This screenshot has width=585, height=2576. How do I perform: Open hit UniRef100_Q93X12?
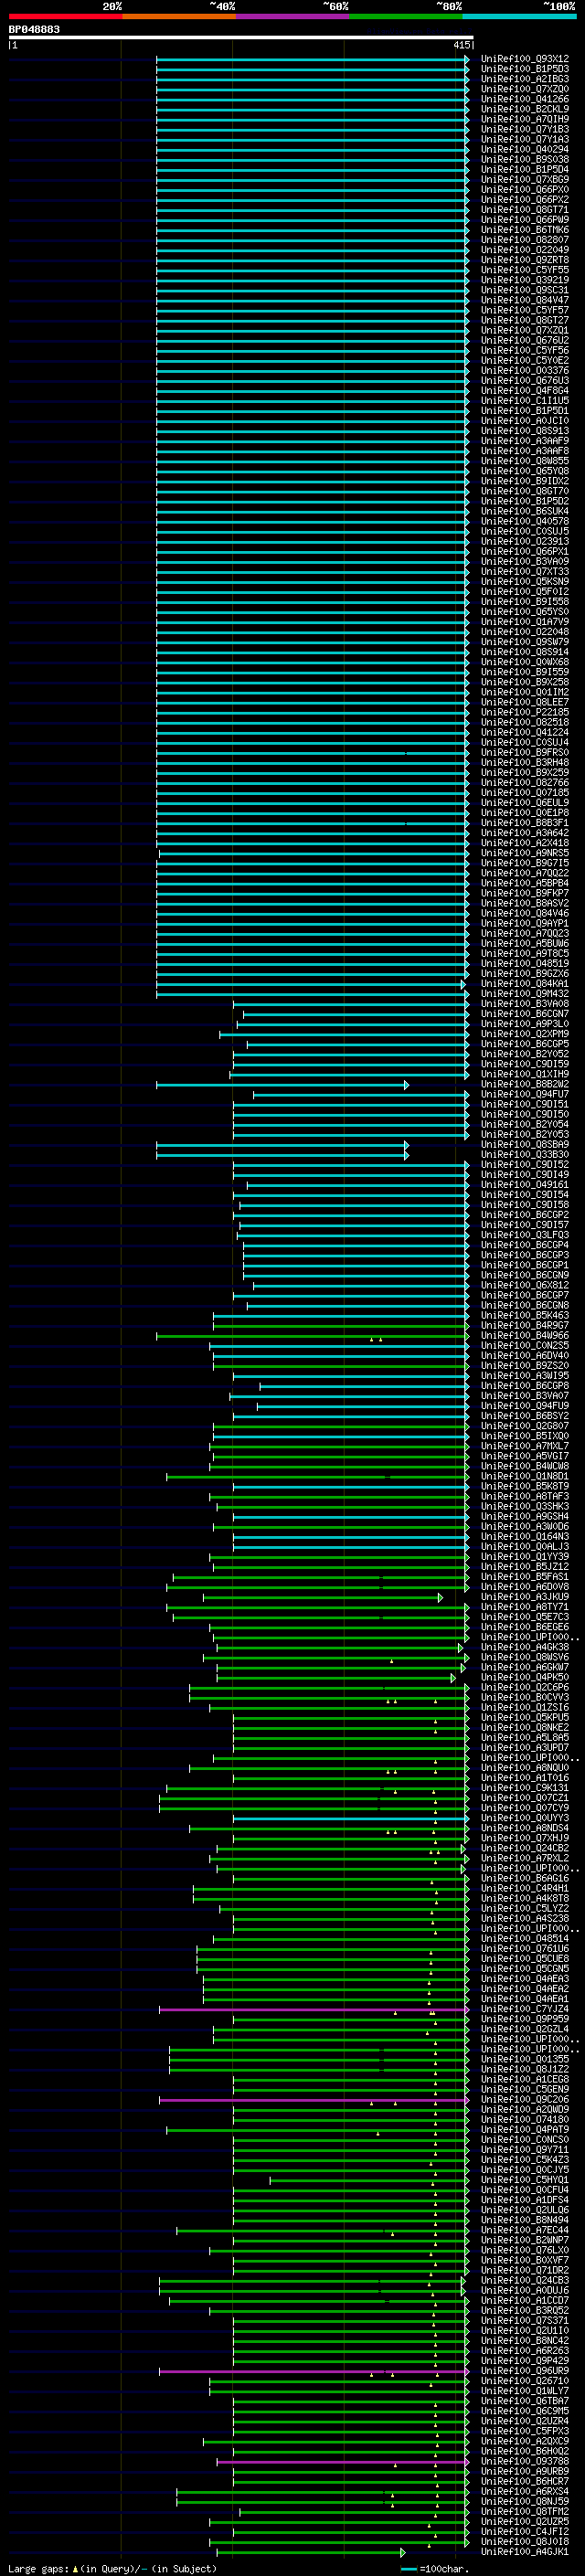(x=525, y=59)
